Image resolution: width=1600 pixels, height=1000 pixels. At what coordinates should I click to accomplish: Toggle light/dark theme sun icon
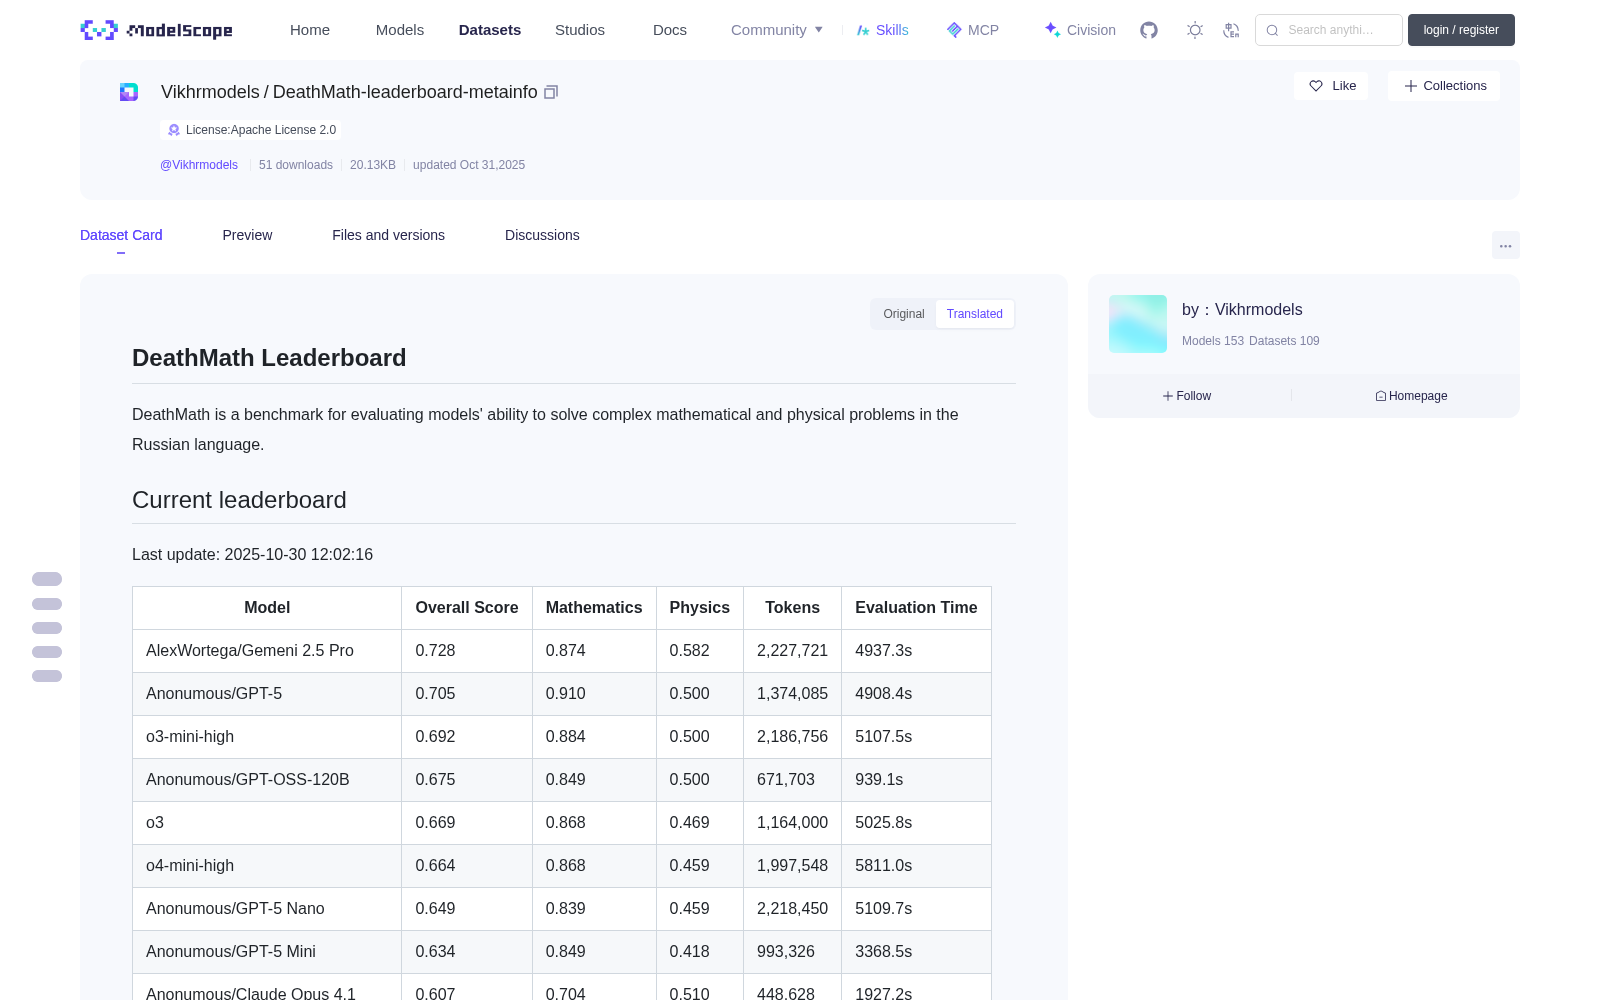click(x=1195, y=30)
